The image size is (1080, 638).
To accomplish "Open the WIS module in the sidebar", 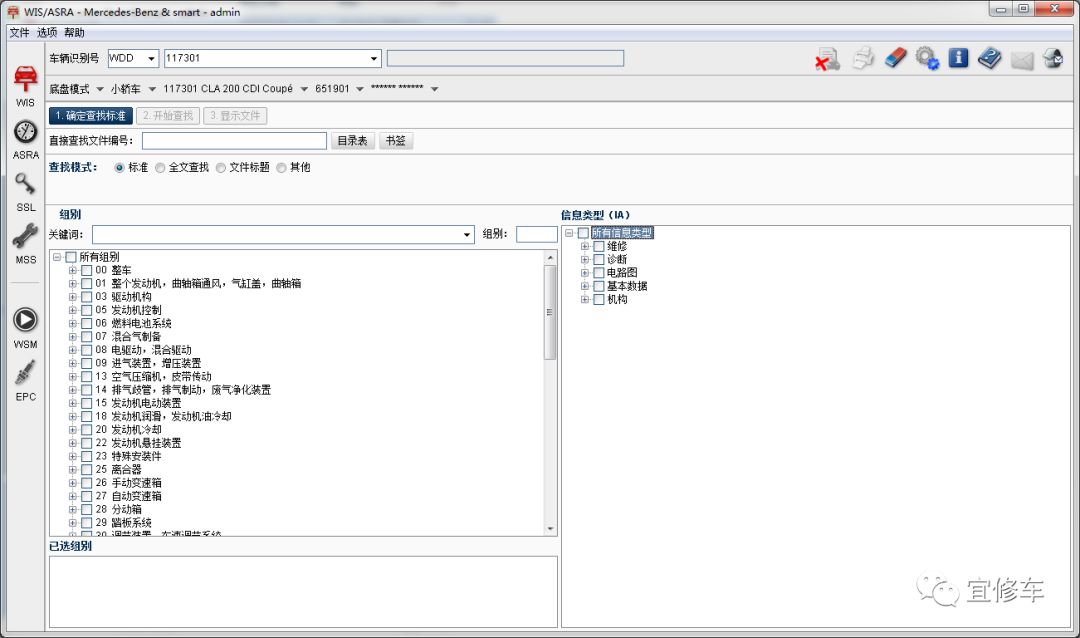I will tap(25, 86).
